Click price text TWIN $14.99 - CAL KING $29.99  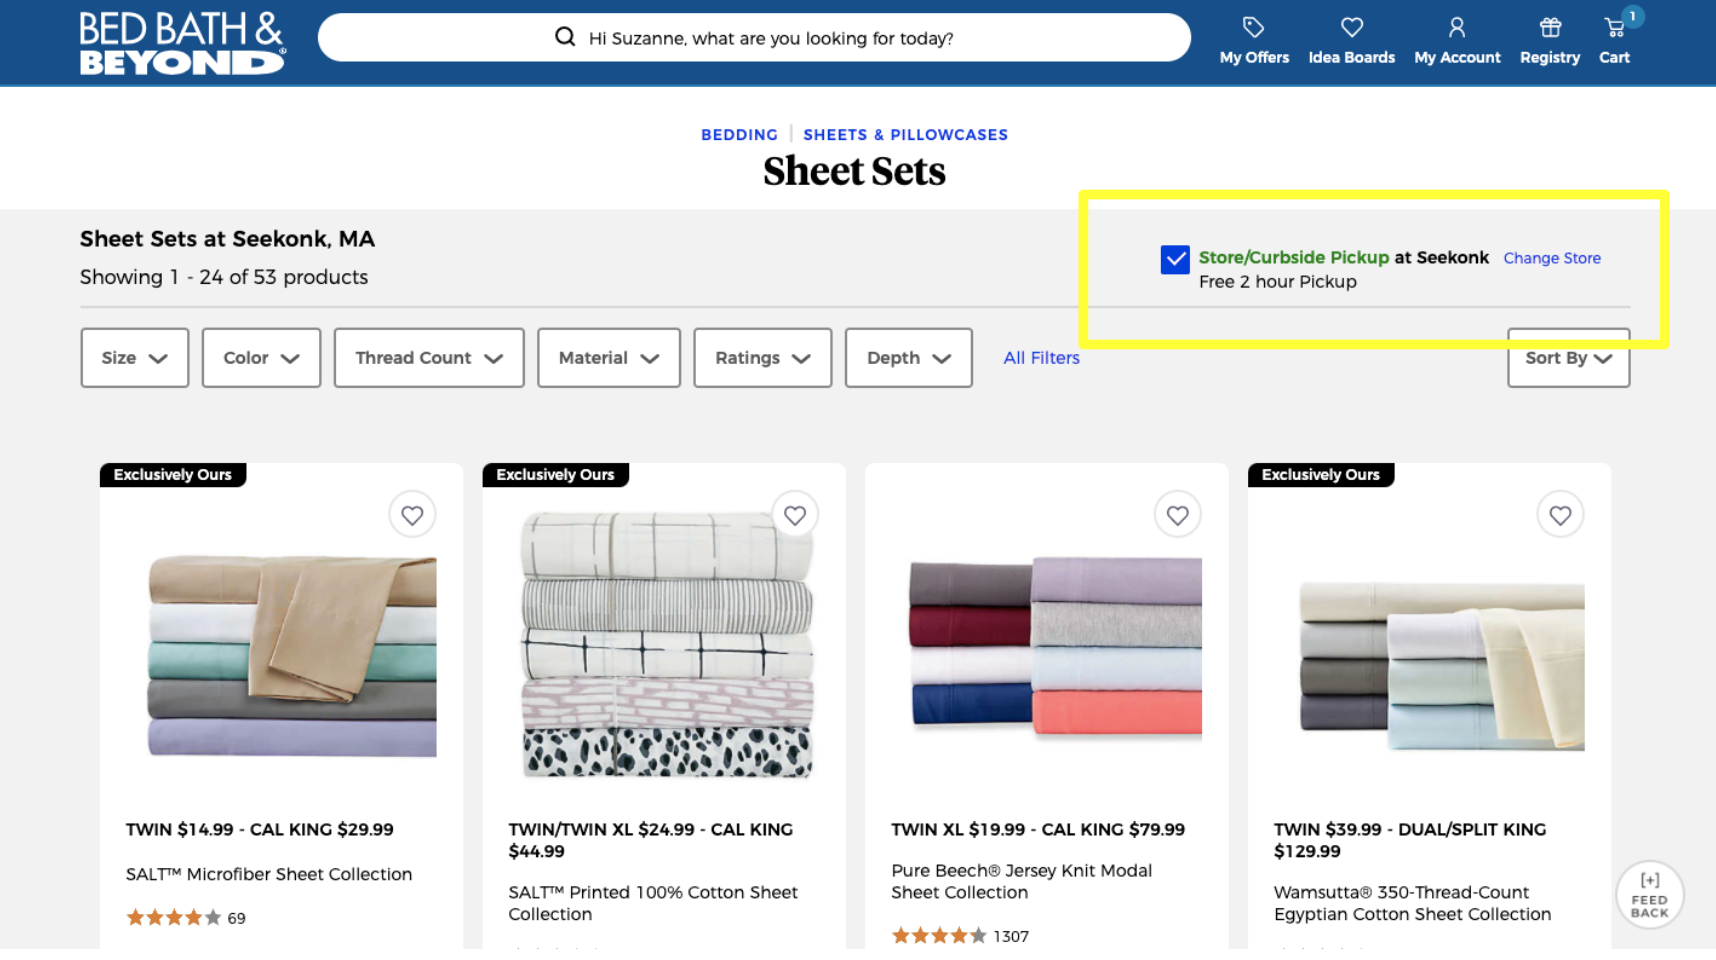pos(260,829)
